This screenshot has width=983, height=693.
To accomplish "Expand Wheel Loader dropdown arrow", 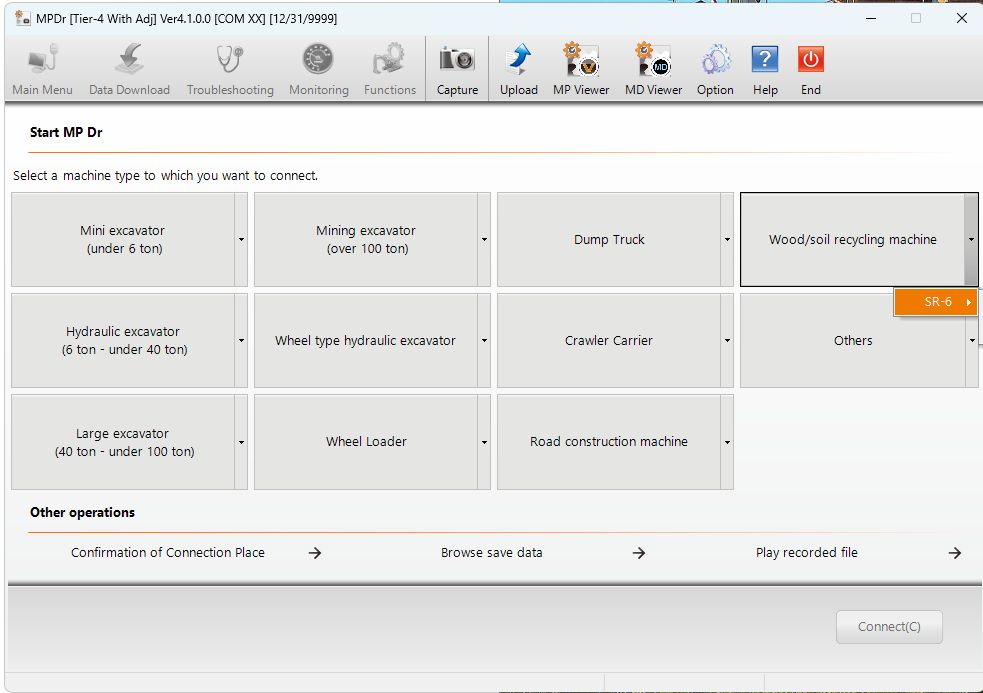I will pos(484,442).
